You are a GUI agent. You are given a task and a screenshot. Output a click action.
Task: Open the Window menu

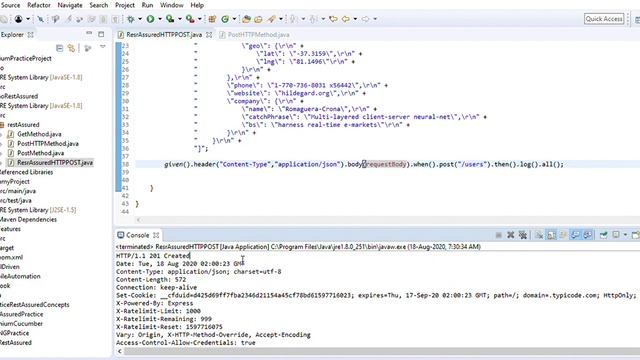171,5
